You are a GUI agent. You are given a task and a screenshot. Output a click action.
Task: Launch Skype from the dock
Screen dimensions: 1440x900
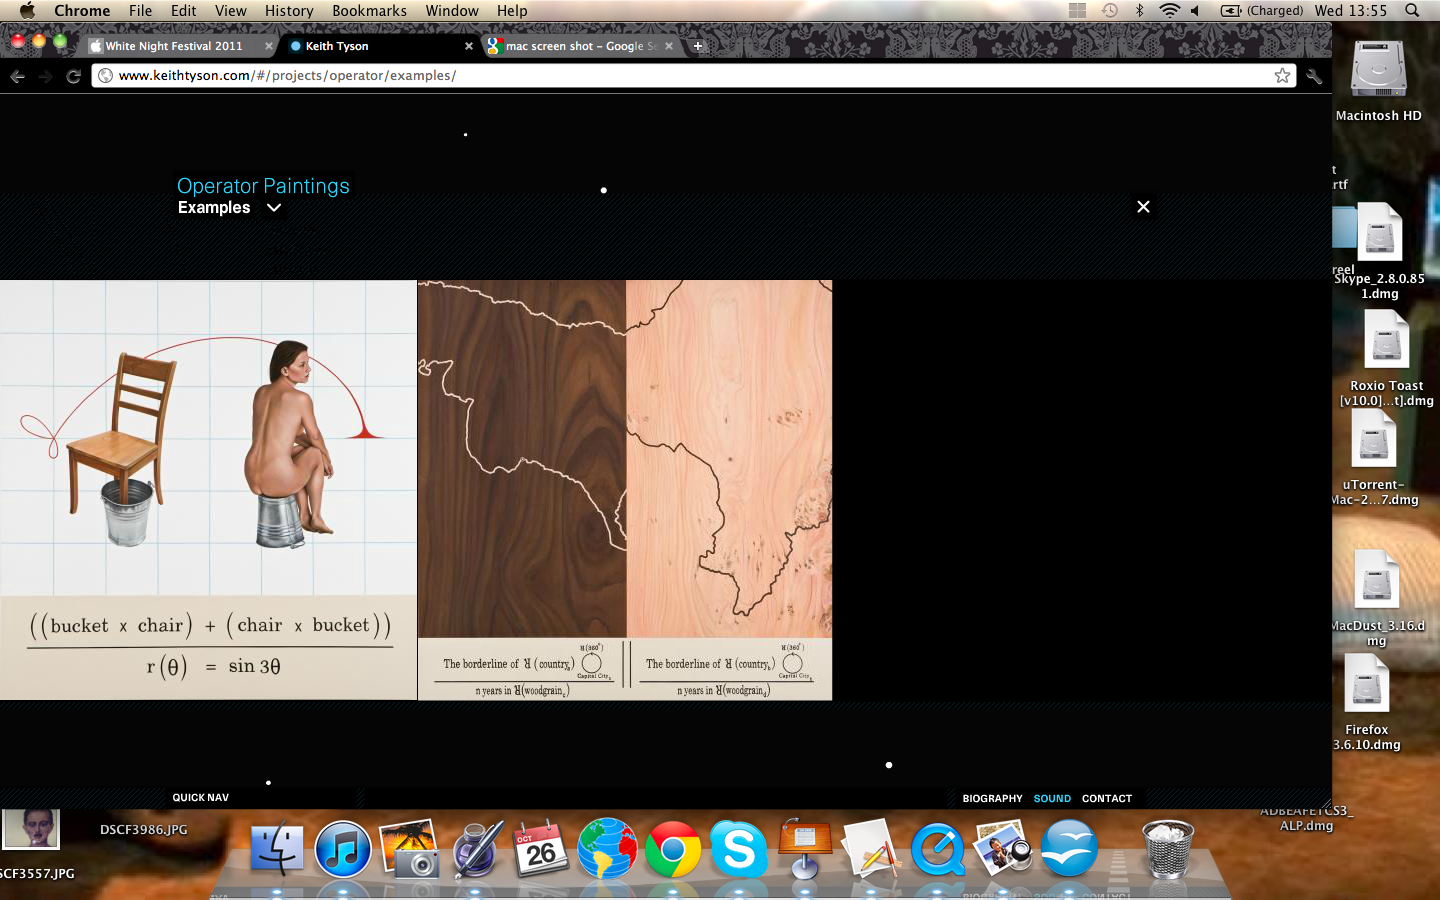click(738, 850)
